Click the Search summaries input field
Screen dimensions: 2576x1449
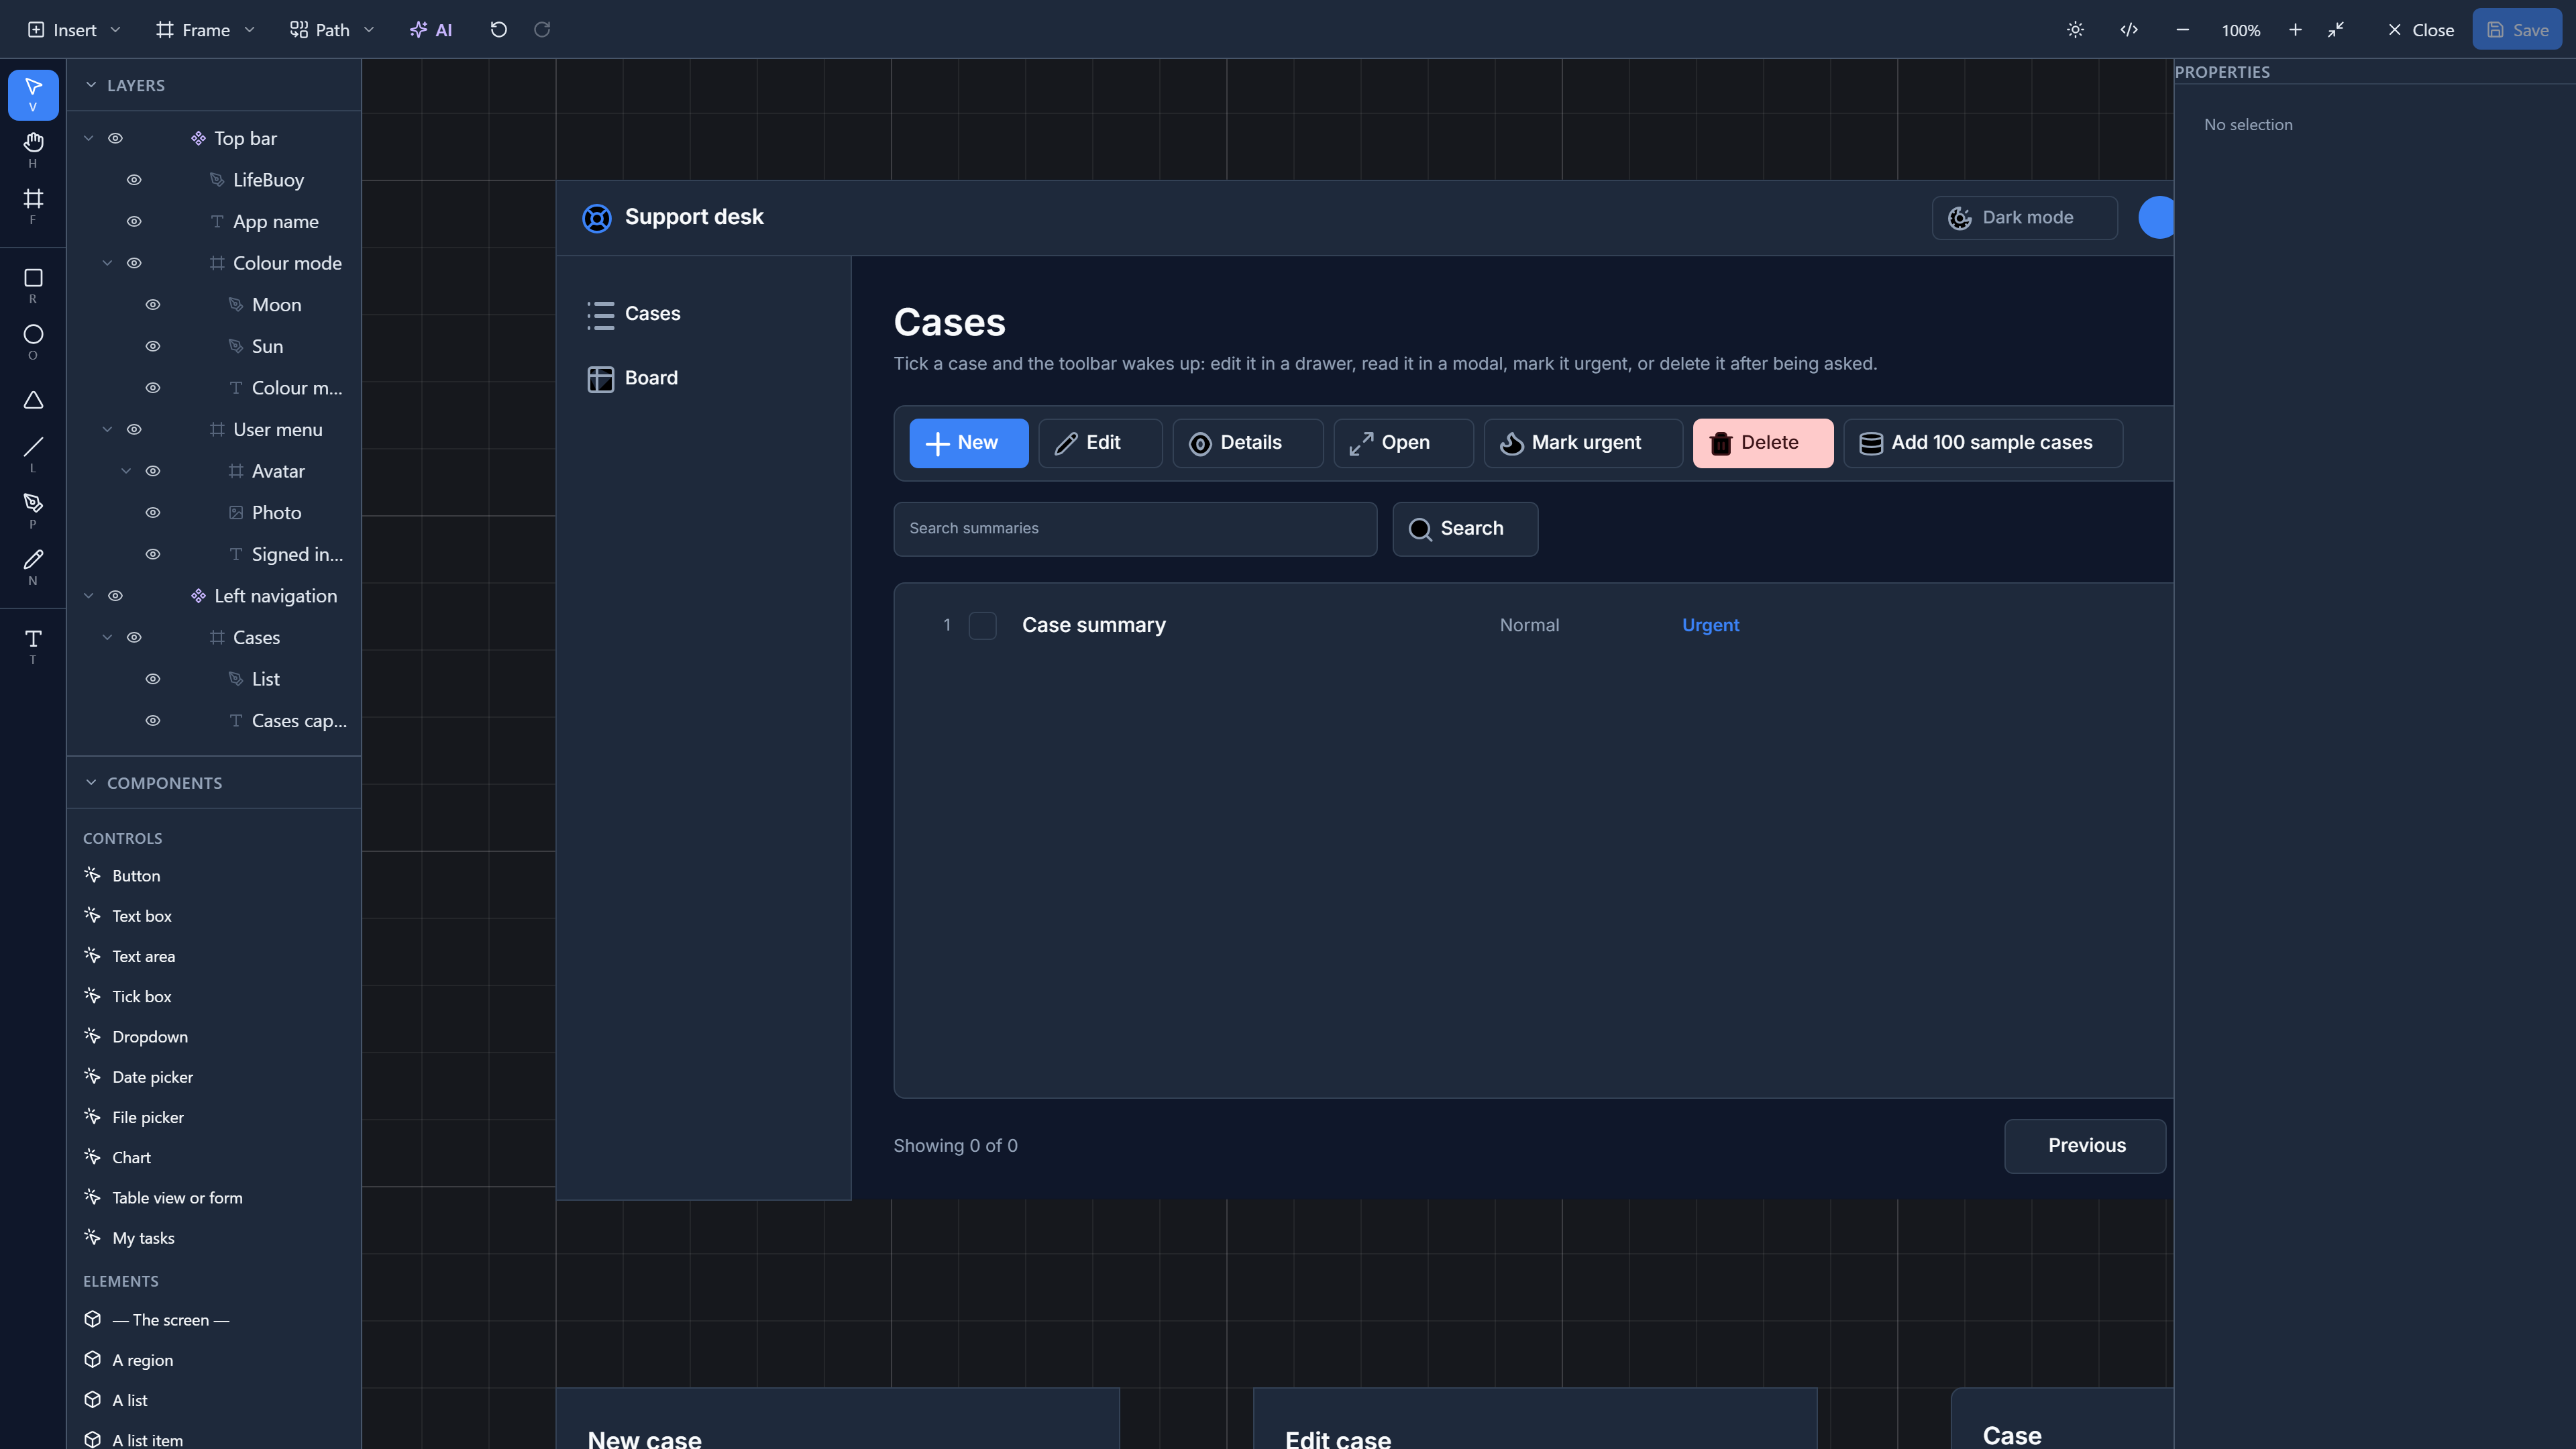coord(1135,529)
